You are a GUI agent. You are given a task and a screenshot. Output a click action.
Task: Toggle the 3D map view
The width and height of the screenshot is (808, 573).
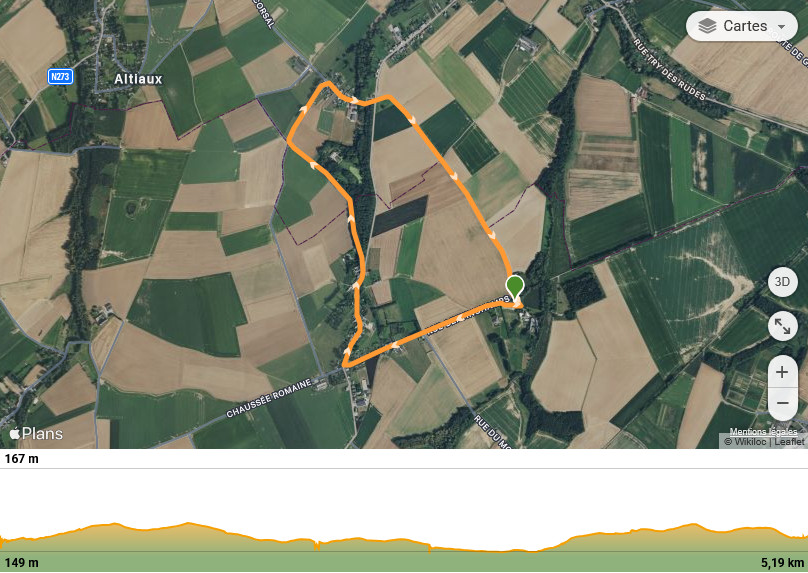(x=782, y=282)
